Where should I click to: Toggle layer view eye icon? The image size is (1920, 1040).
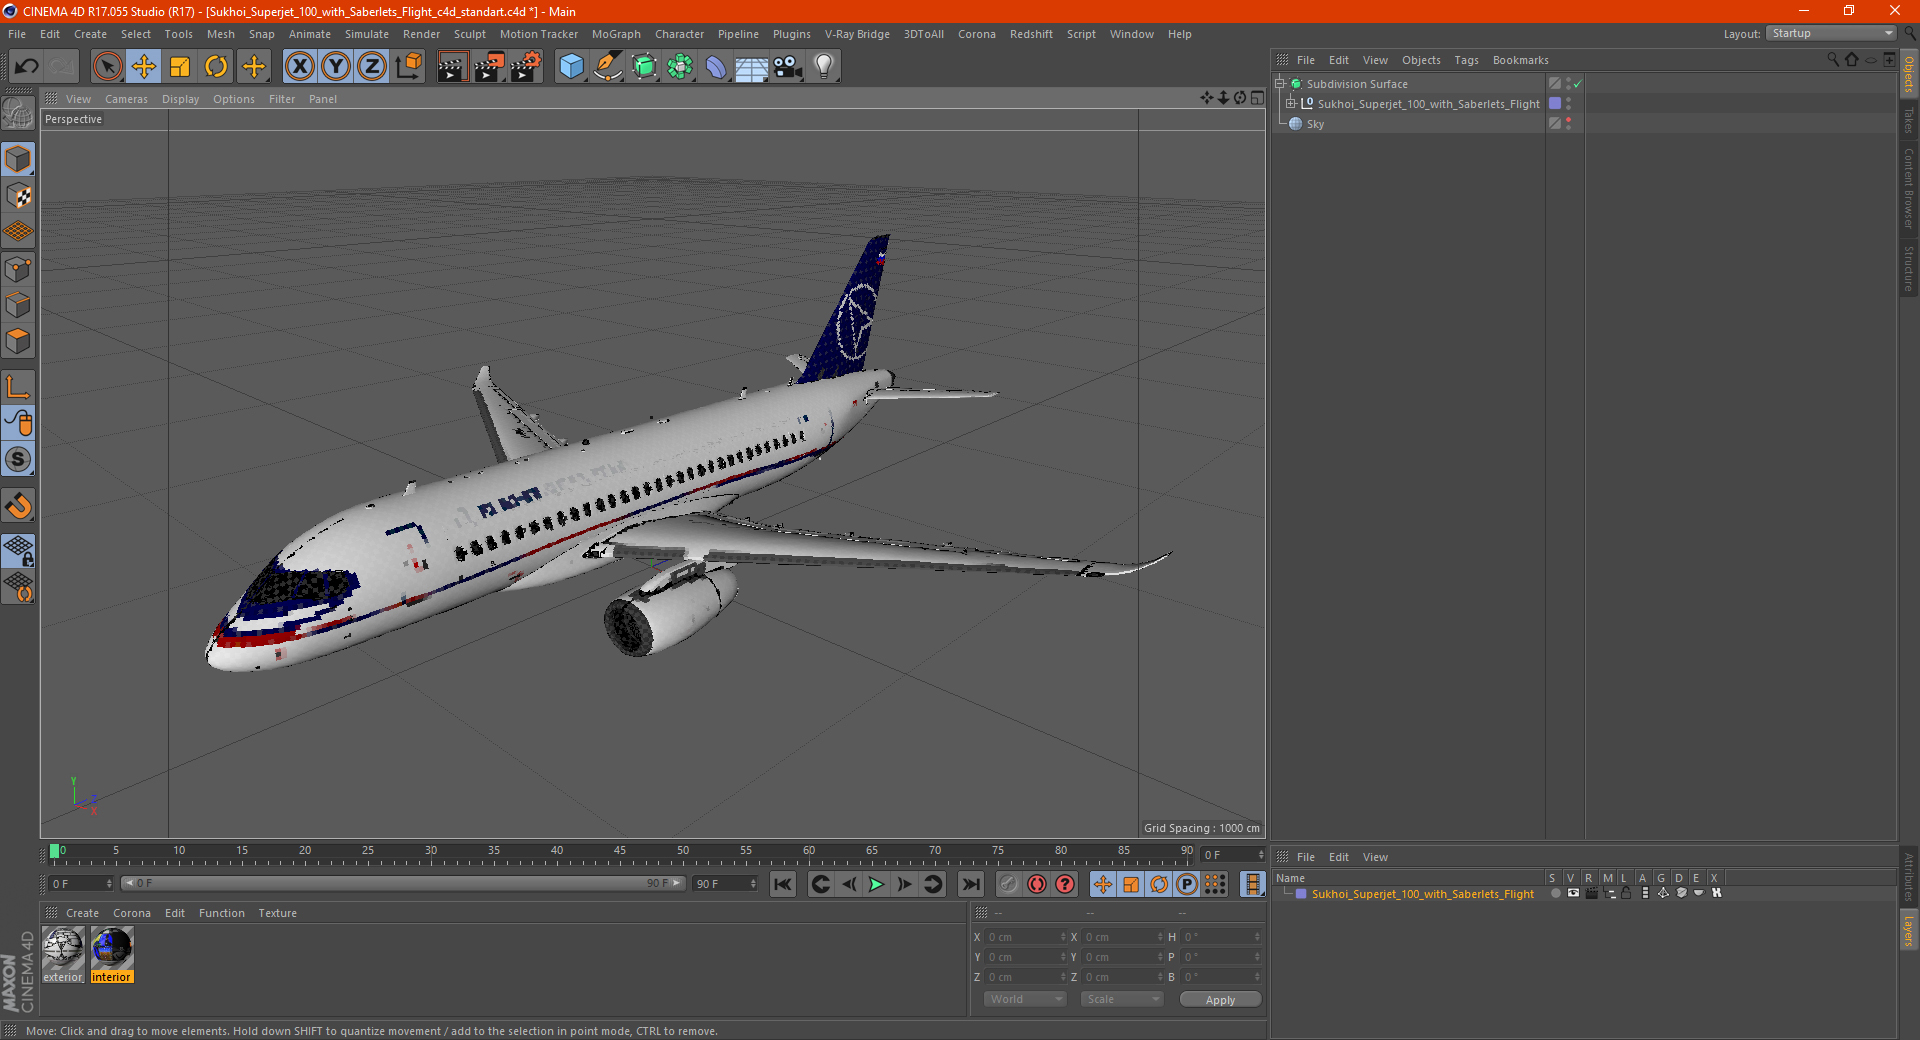[1573, 893]
